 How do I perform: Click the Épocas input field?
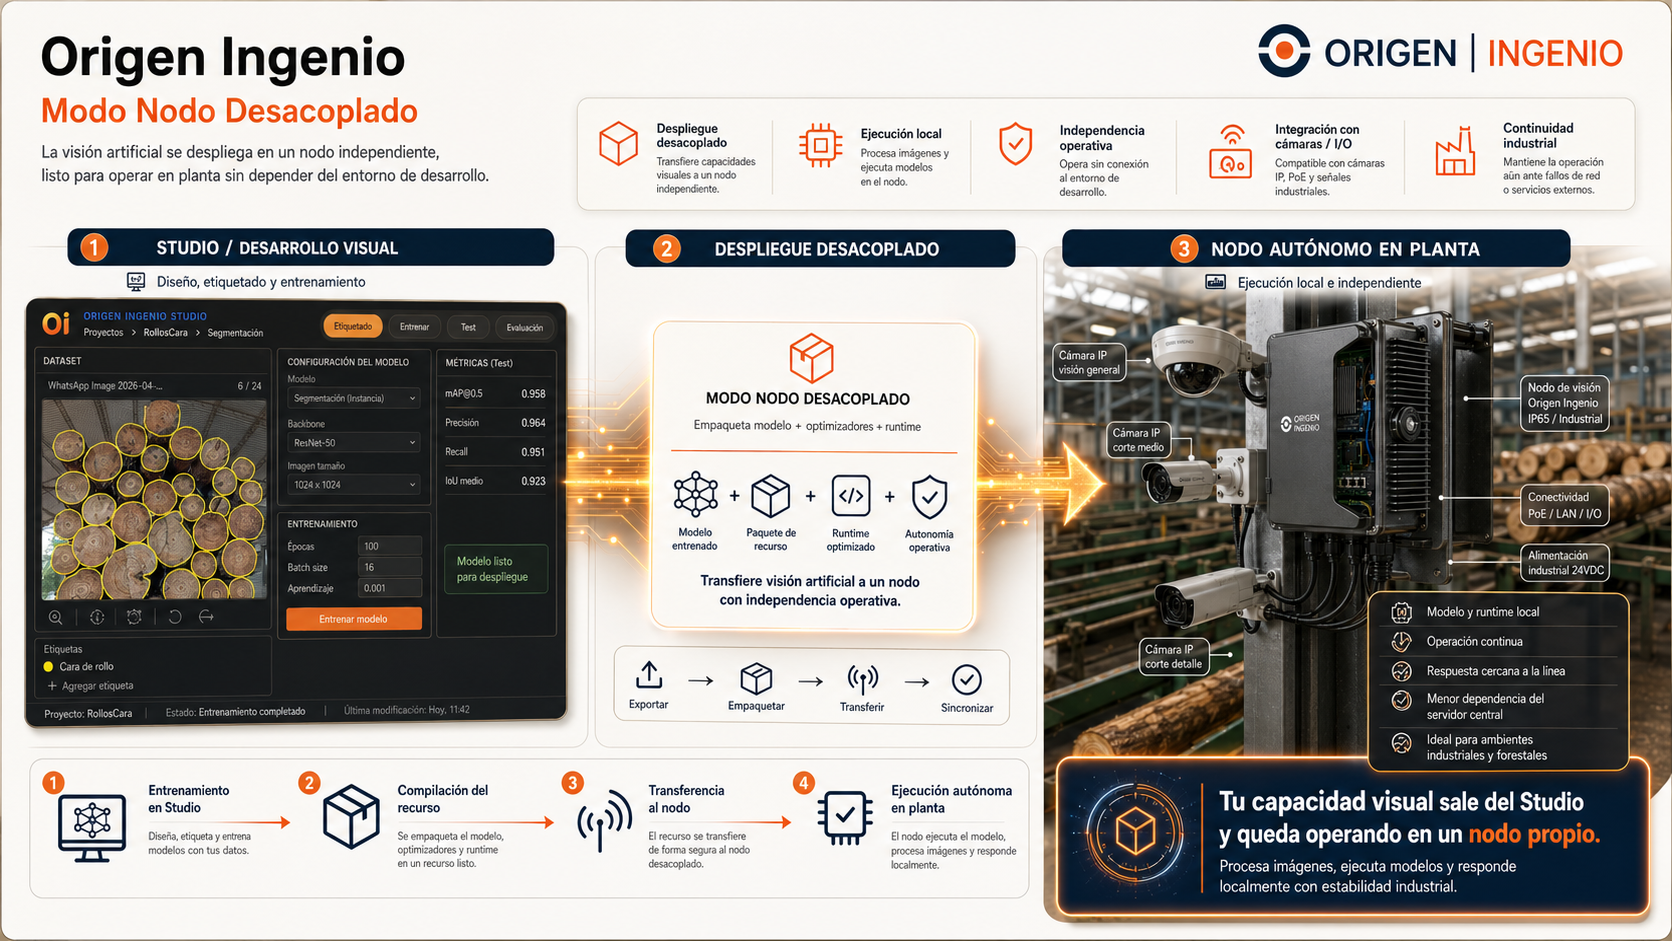(389, 545)
